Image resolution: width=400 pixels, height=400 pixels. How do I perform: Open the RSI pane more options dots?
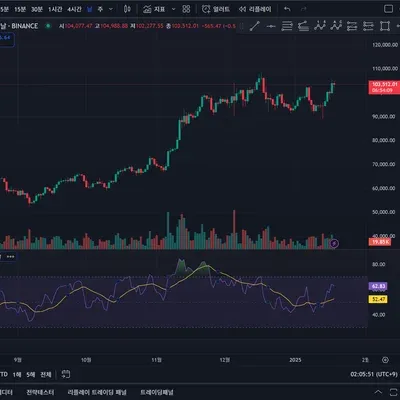coord(10,257)
